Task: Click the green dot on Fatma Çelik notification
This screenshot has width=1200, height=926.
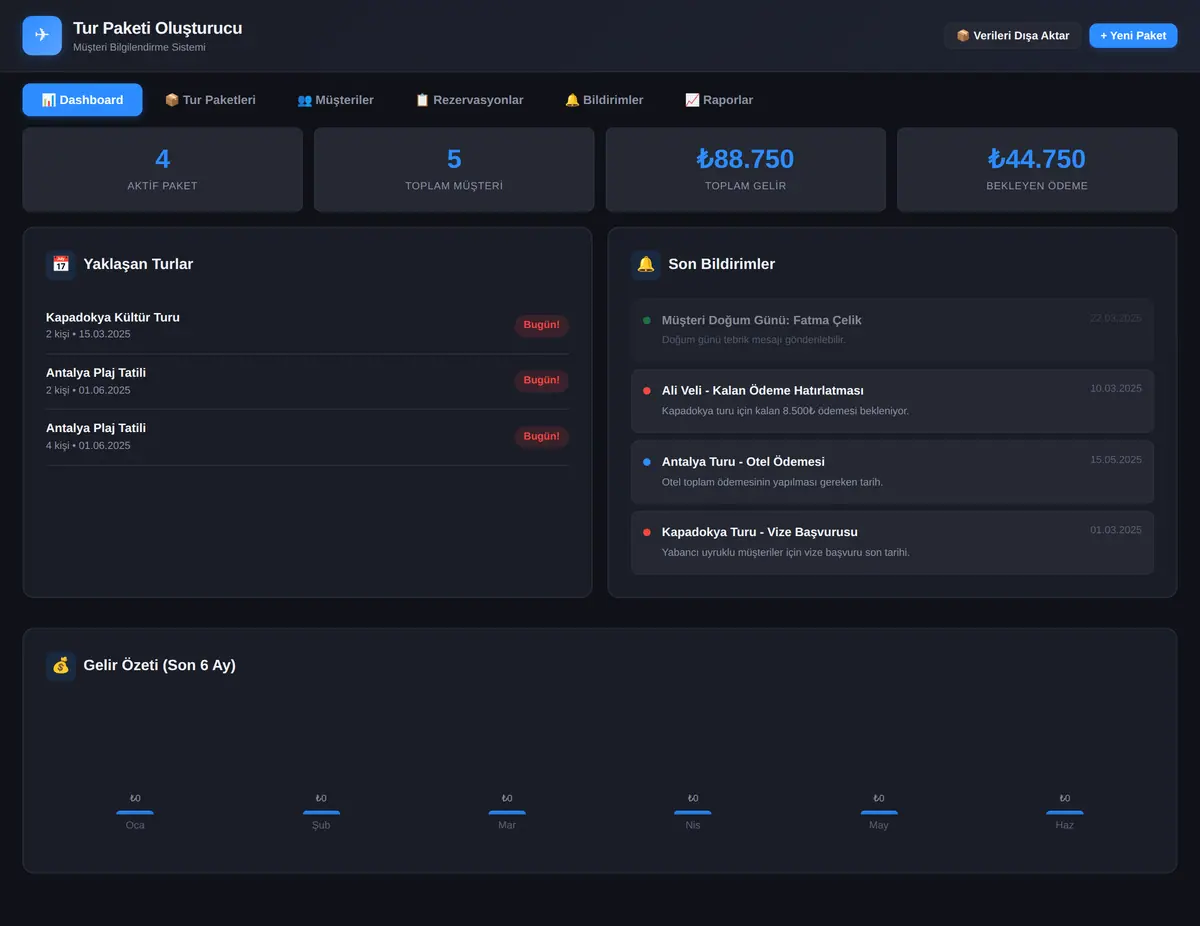Action: pyautogui.click(x=647, y=320)
